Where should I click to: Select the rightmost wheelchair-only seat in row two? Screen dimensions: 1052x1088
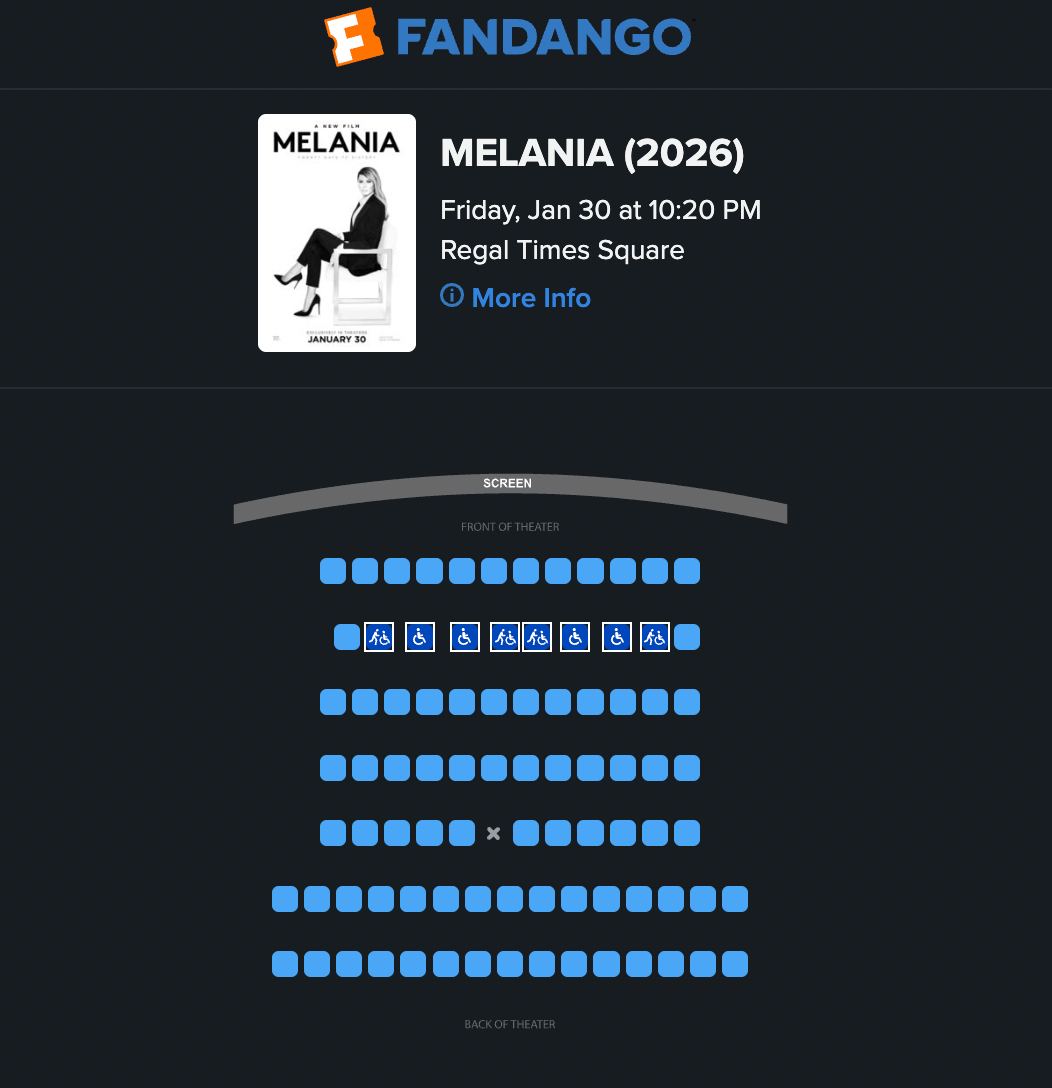[x=617, y=637]
